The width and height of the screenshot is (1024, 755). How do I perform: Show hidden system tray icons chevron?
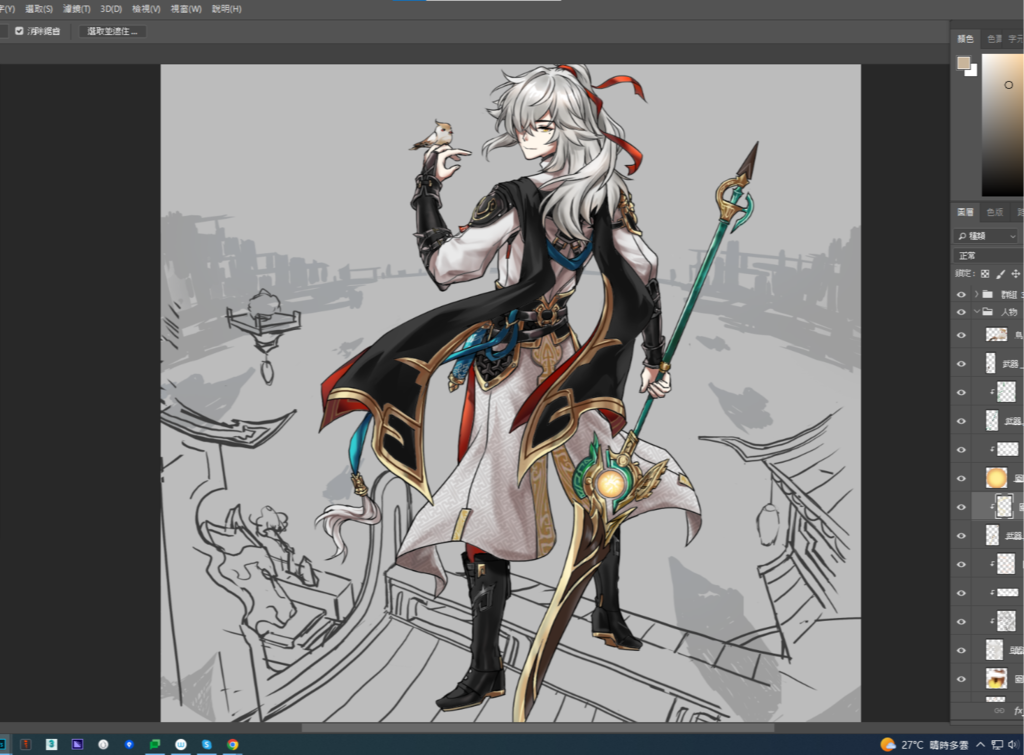point(980,745)
